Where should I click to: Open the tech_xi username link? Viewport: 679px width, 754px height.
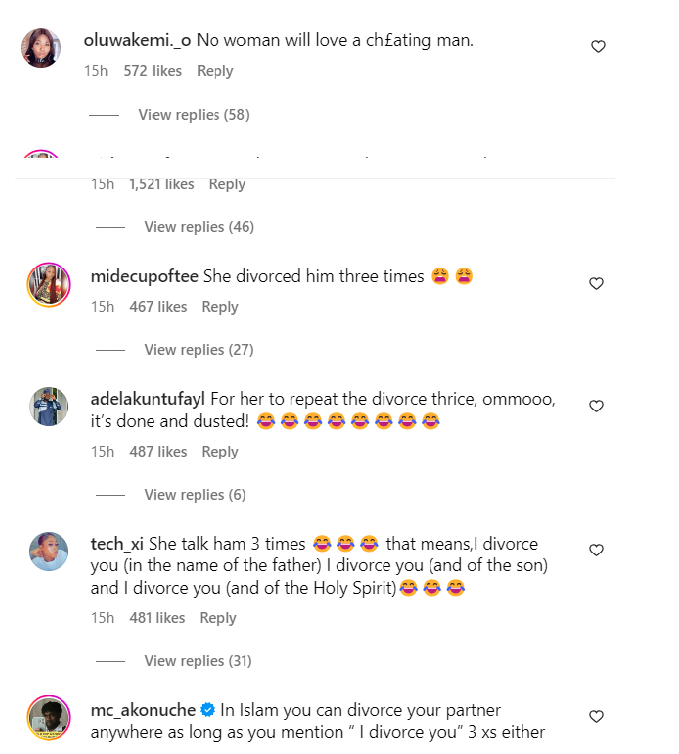pyautogui.click(x=117, y=545)
